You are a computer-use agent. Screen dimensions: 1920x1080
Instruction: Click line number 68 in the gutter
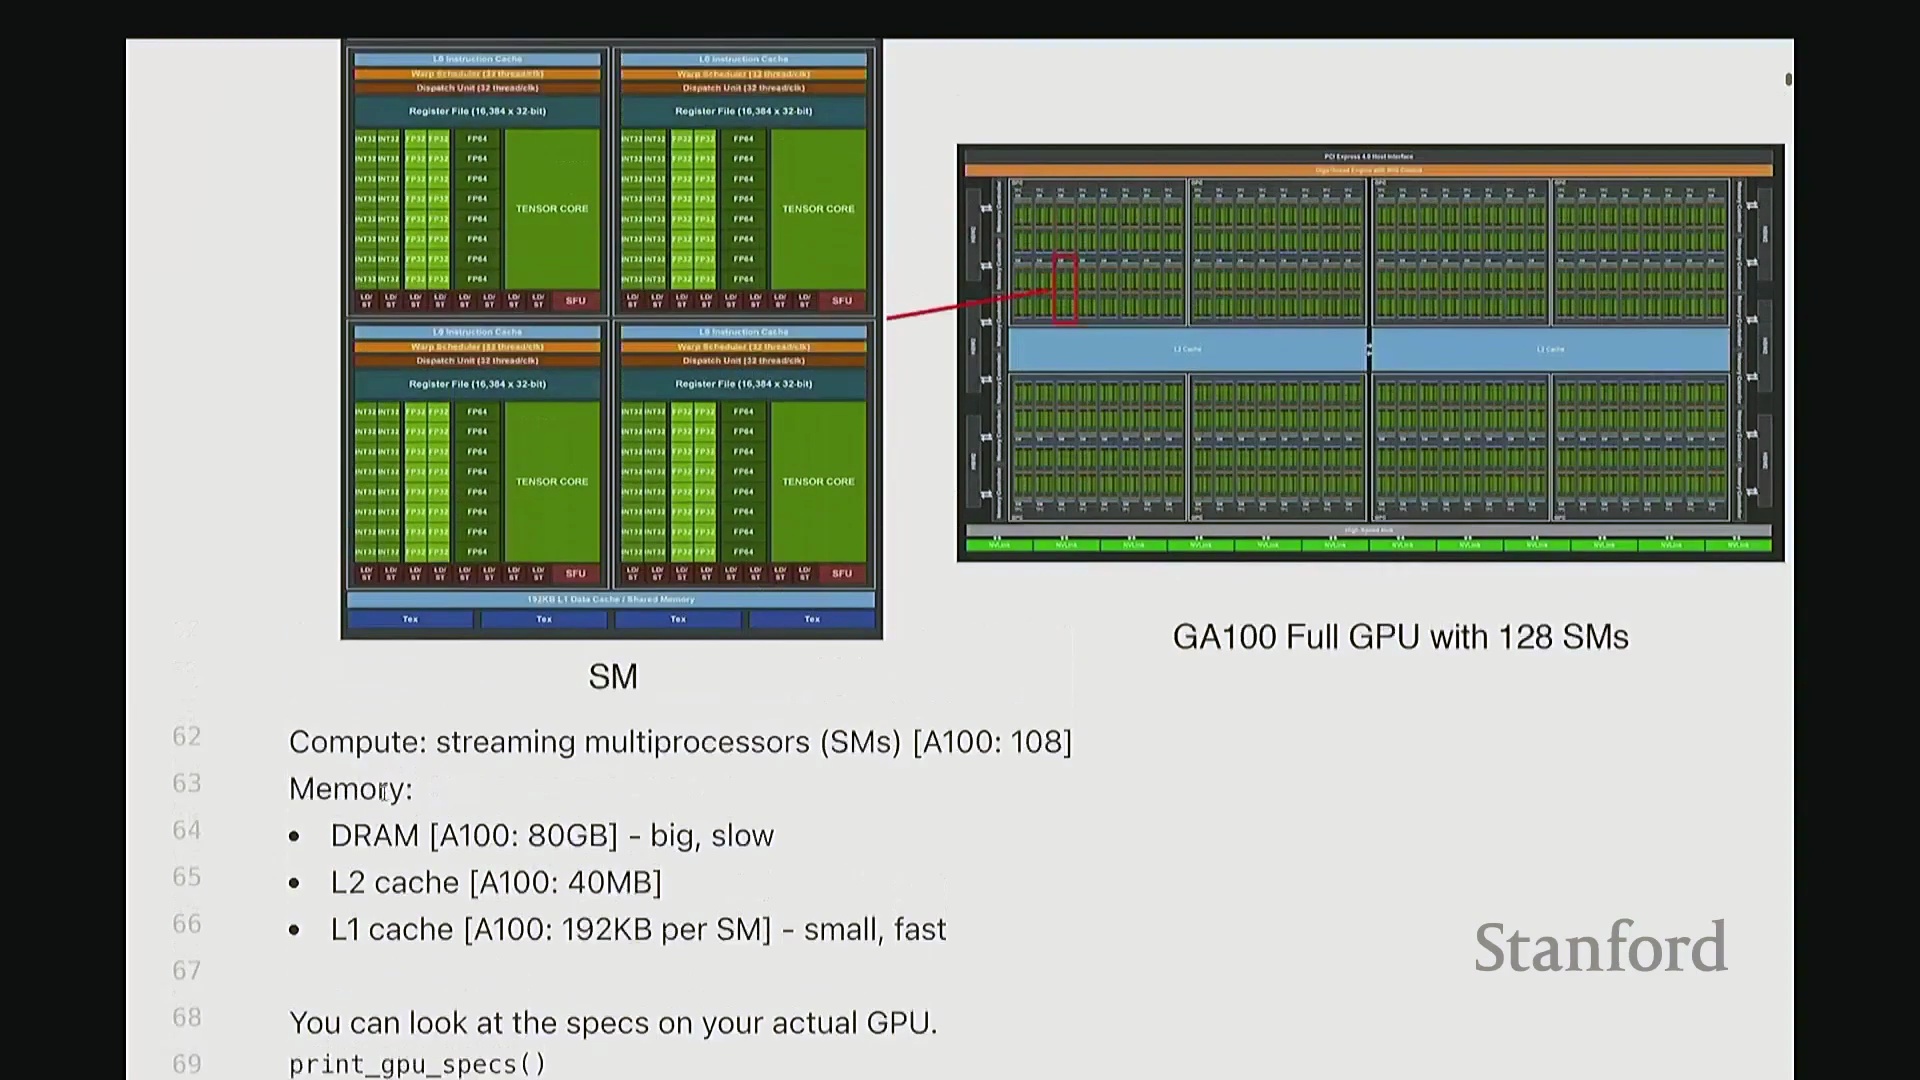pos(187,1018)
